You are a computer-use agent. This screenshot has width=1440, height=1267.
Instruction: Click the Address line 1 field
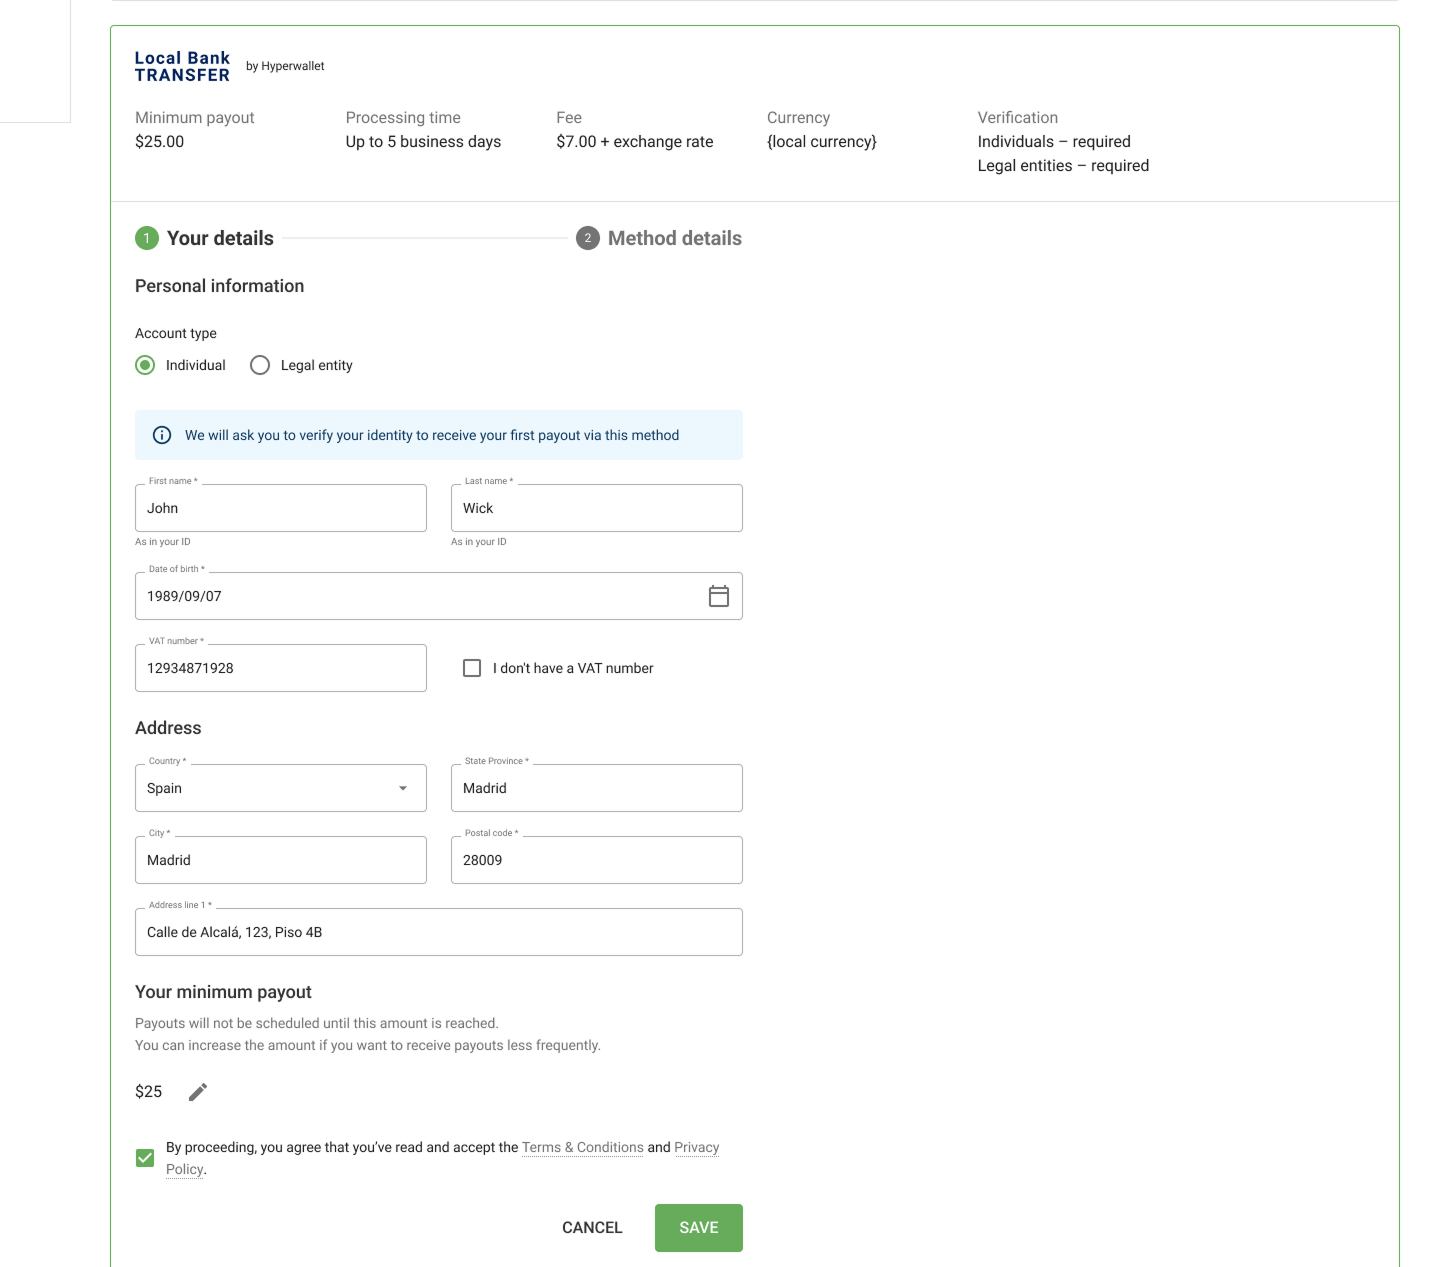(438, 932)
